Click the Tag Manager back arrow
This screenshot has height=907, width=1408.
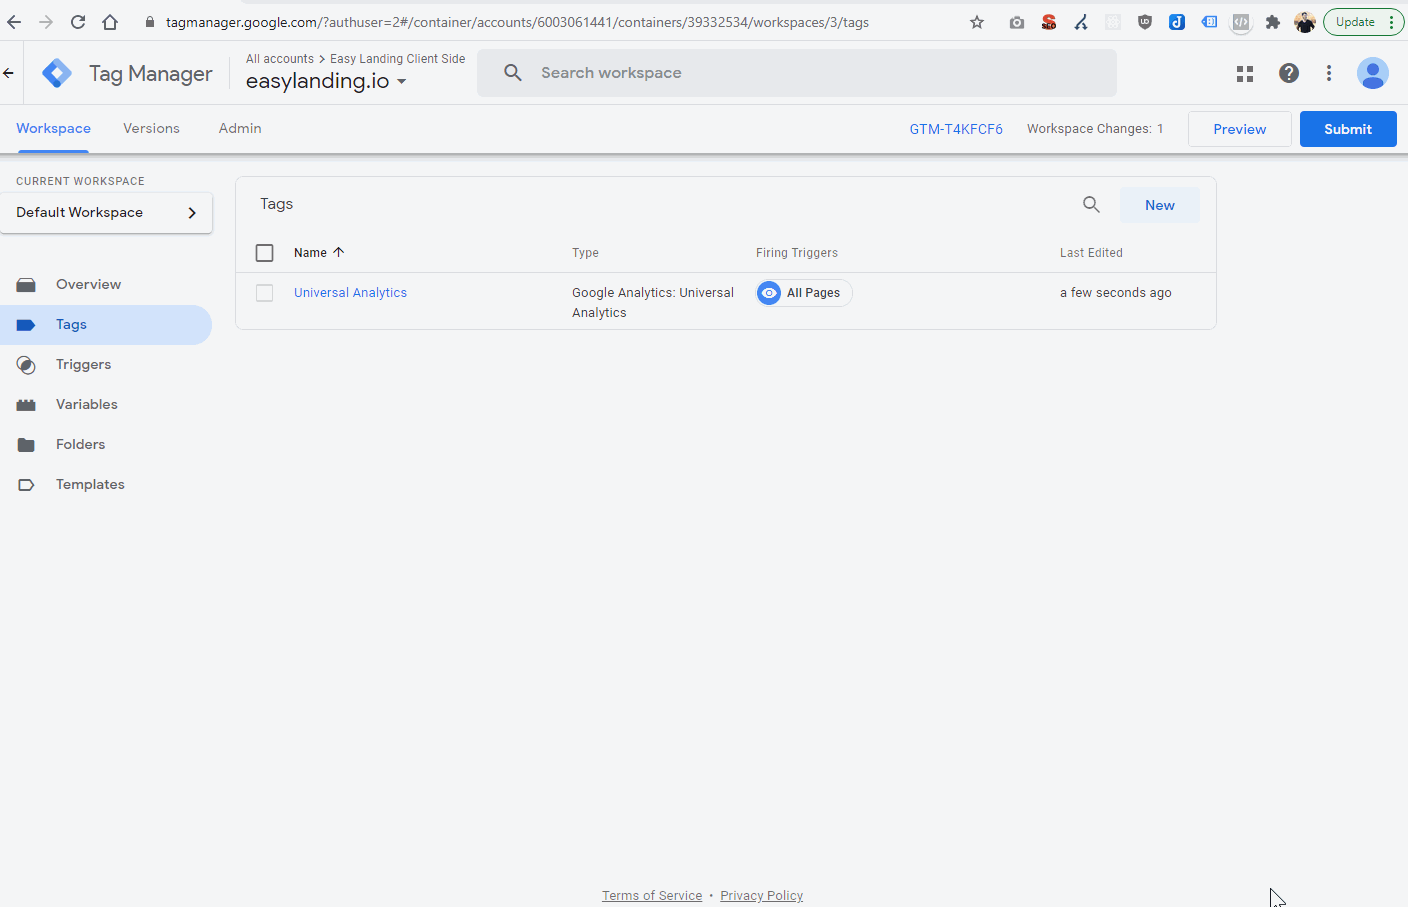8,73
